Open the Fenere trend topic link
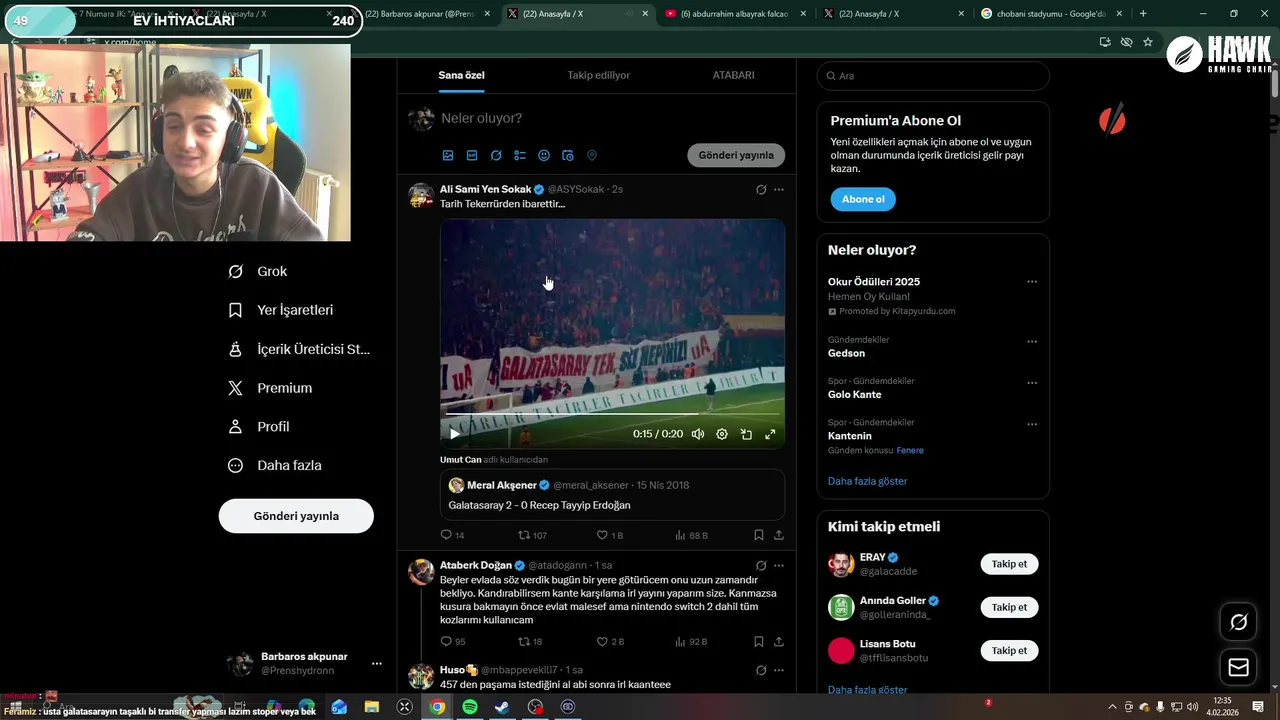 point(910,450)
